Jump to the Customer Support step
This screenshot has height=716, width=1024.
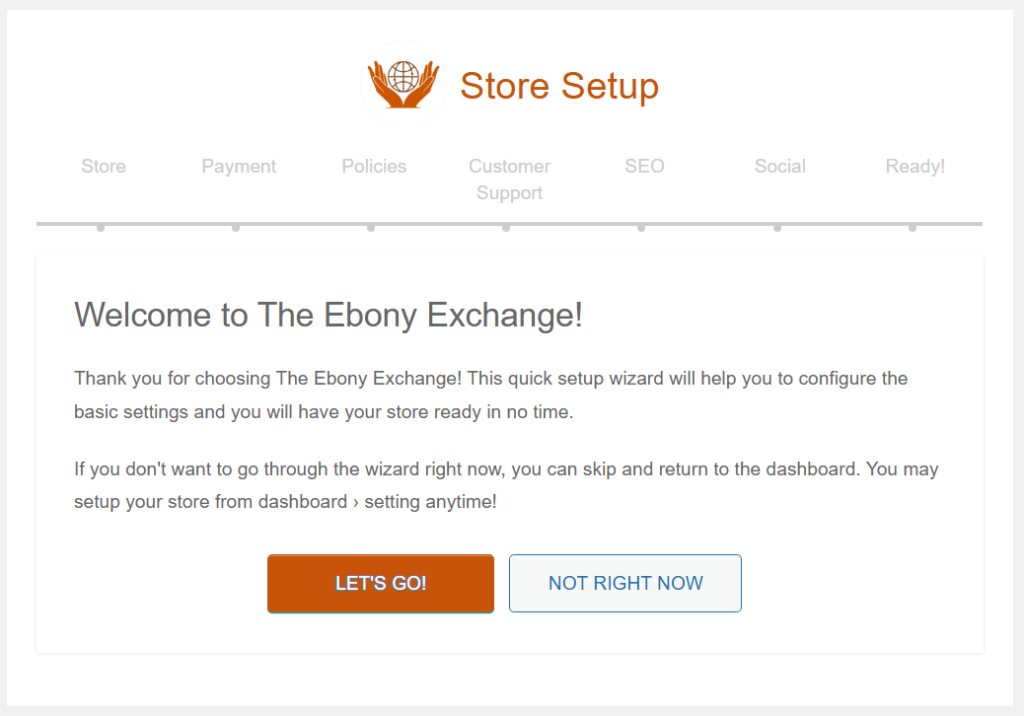point(509,179)
